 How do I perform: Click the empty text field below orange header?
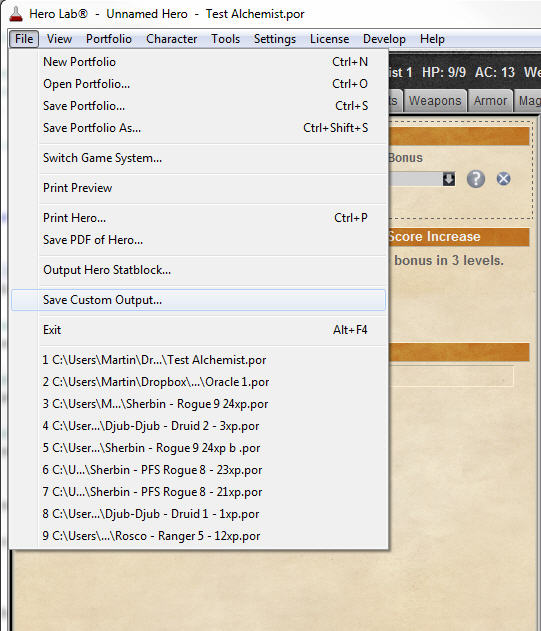[451, 376]
